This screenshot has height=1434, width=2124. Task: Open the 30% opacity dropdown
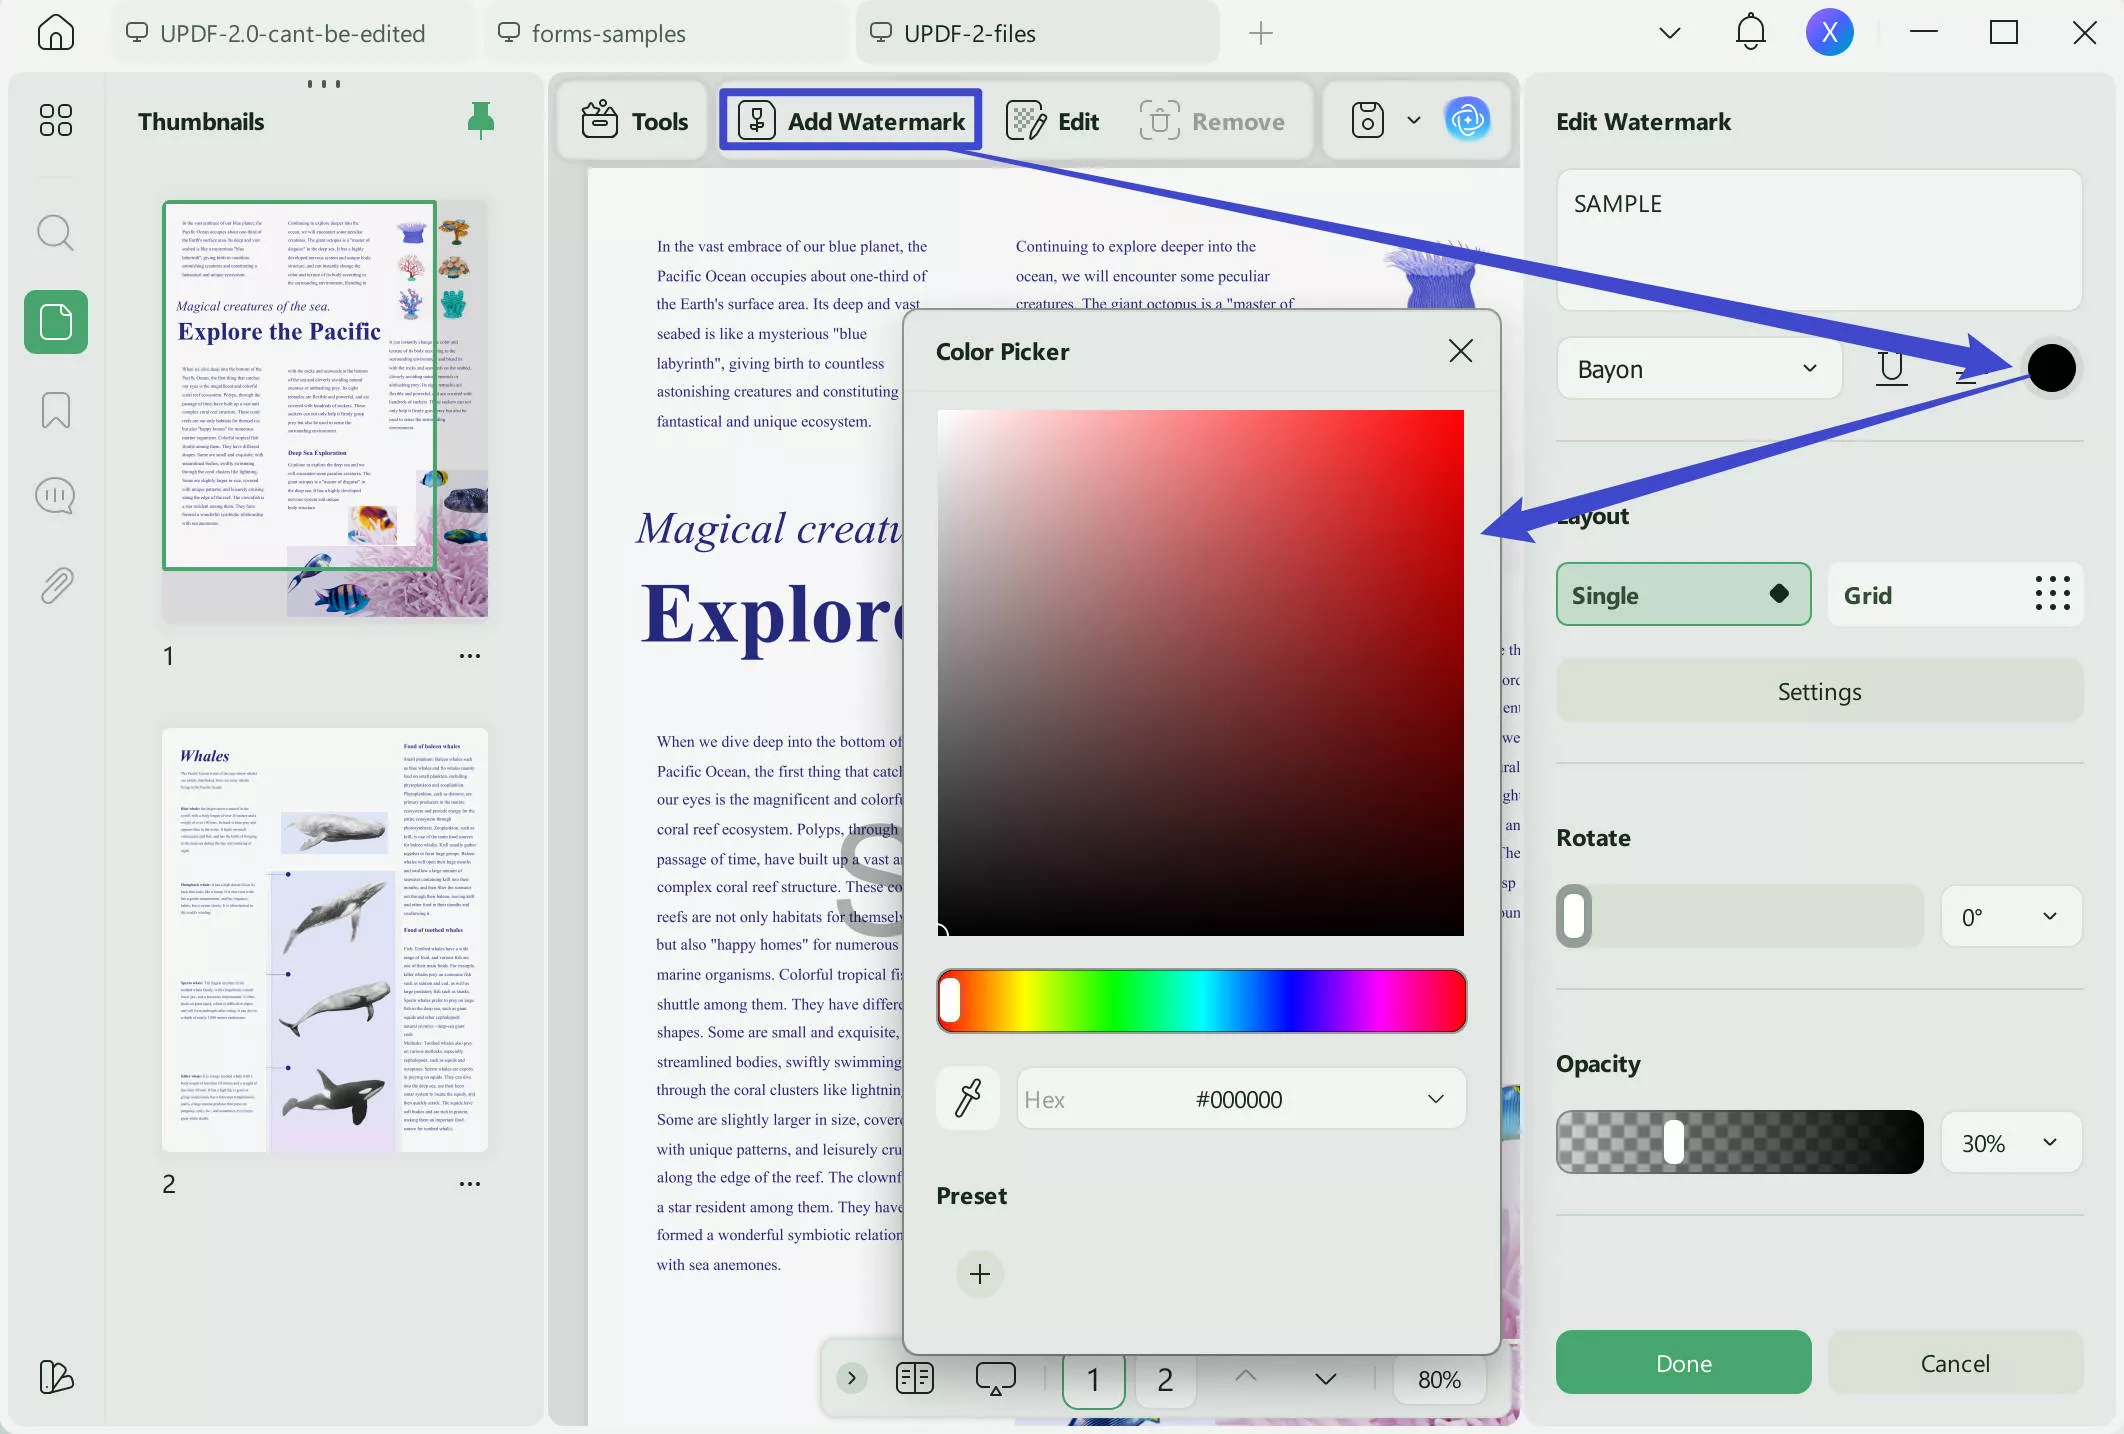coord(2011,1143)
